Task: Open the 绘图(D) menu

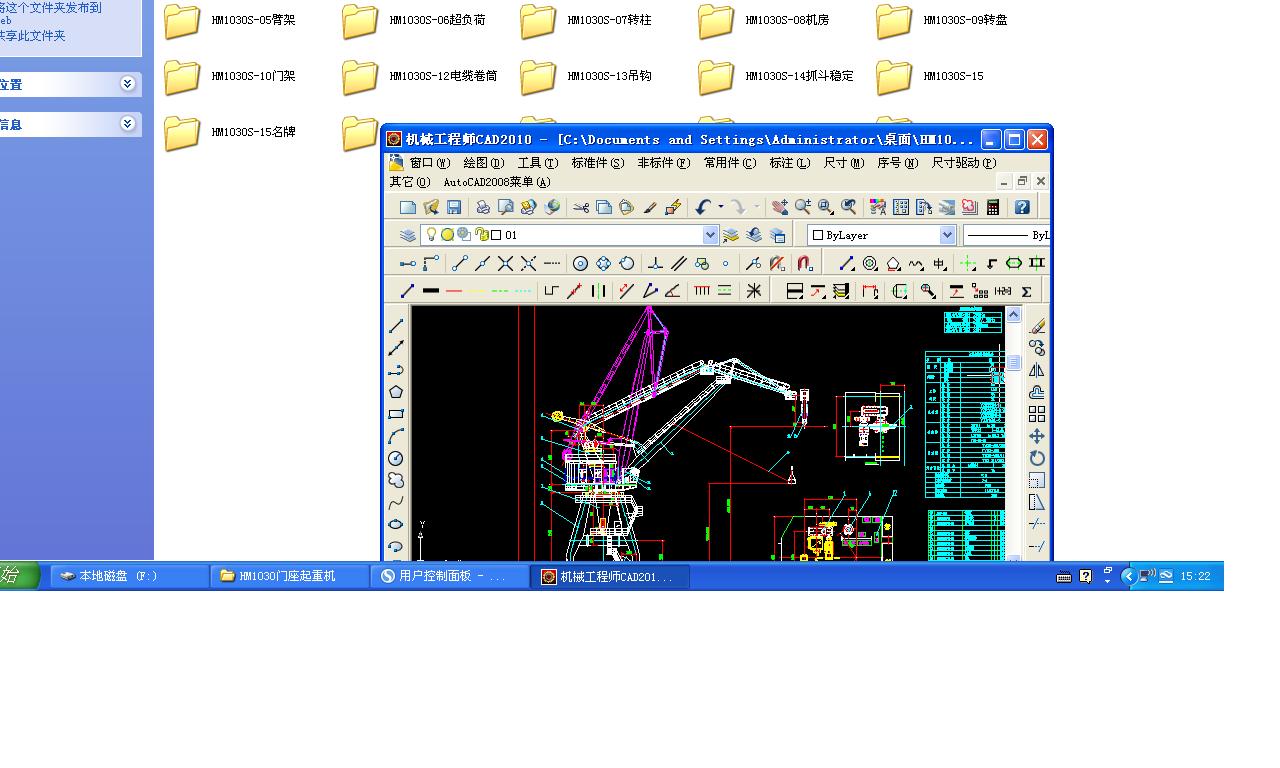Action: pos(484,162)
